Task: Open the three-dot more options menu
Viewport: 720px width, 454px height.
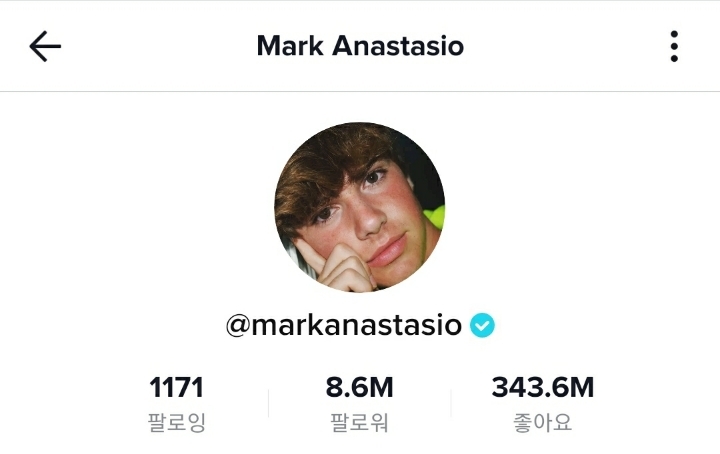Action: [x=674, y=46]
